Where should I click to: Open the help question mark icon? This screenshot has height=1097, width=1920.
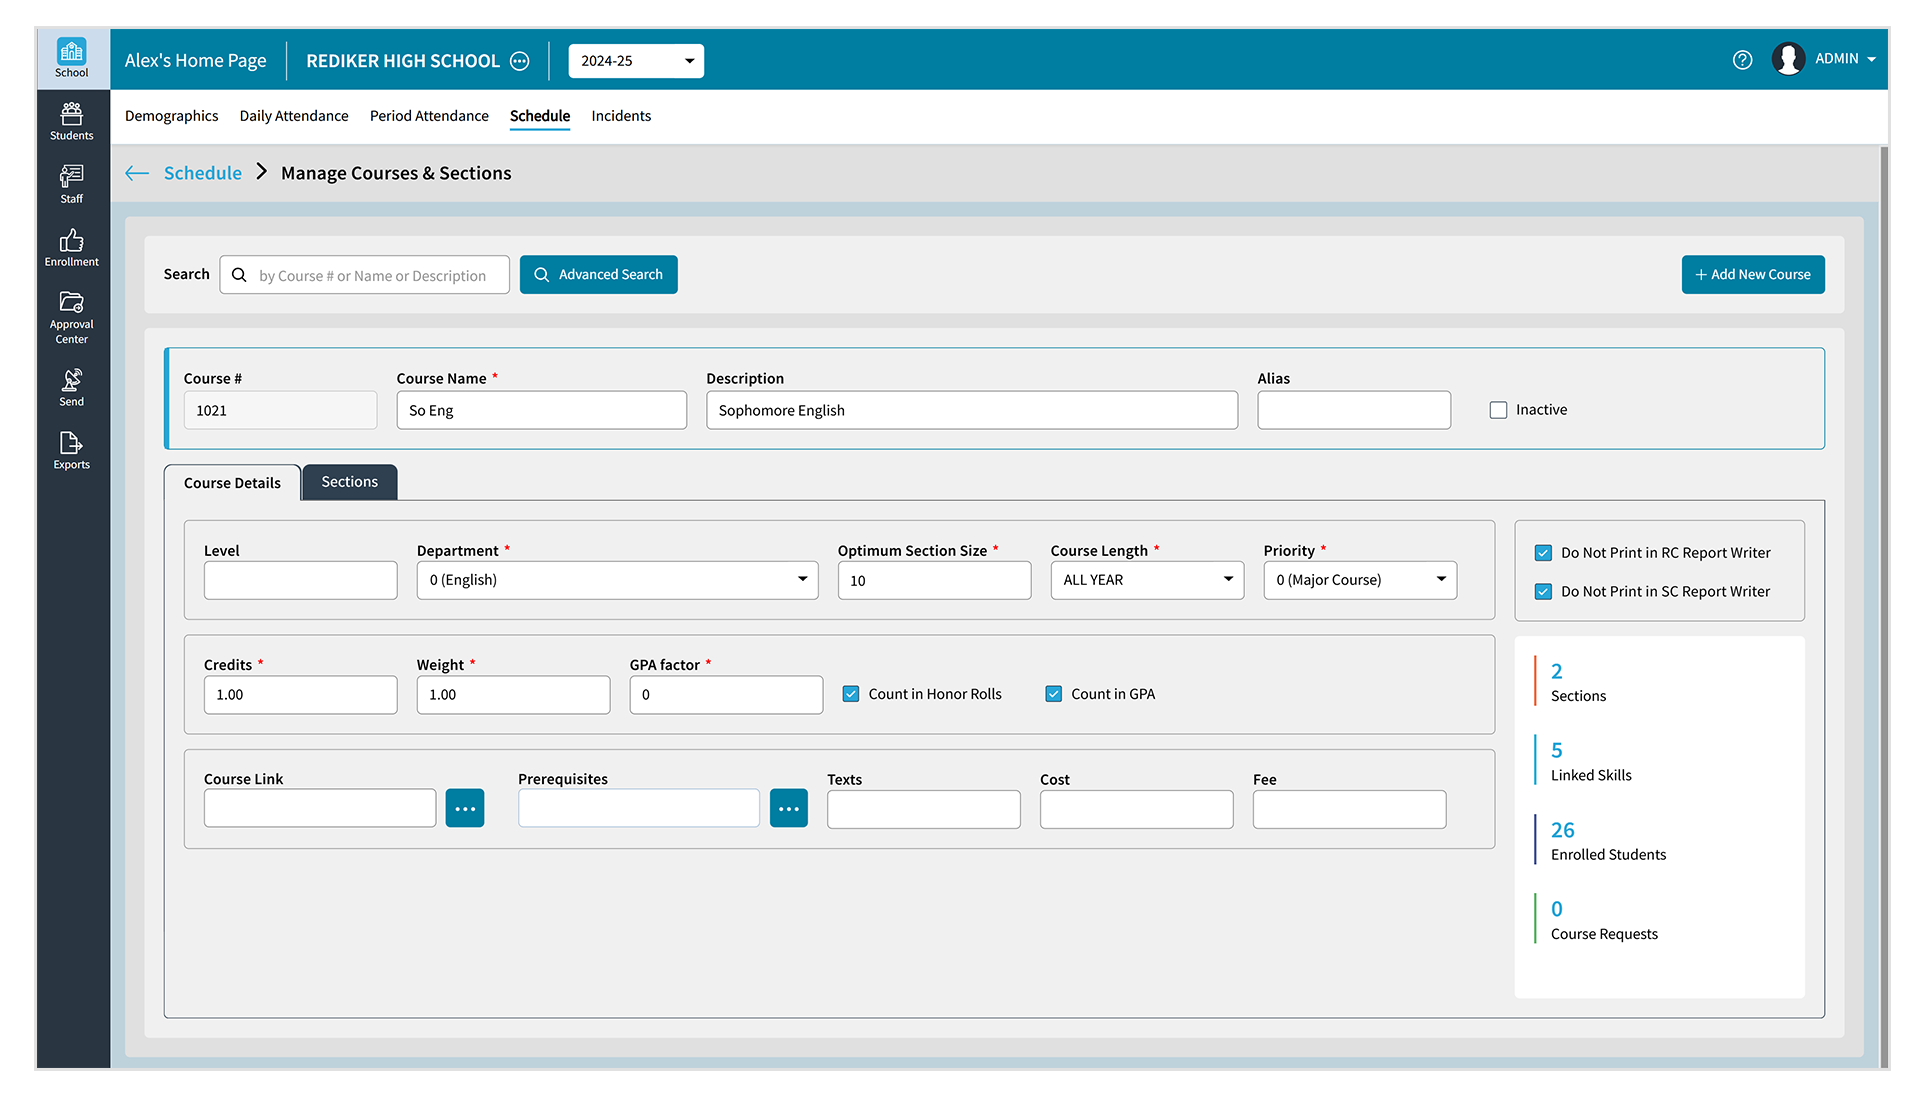coord(1743,60)
